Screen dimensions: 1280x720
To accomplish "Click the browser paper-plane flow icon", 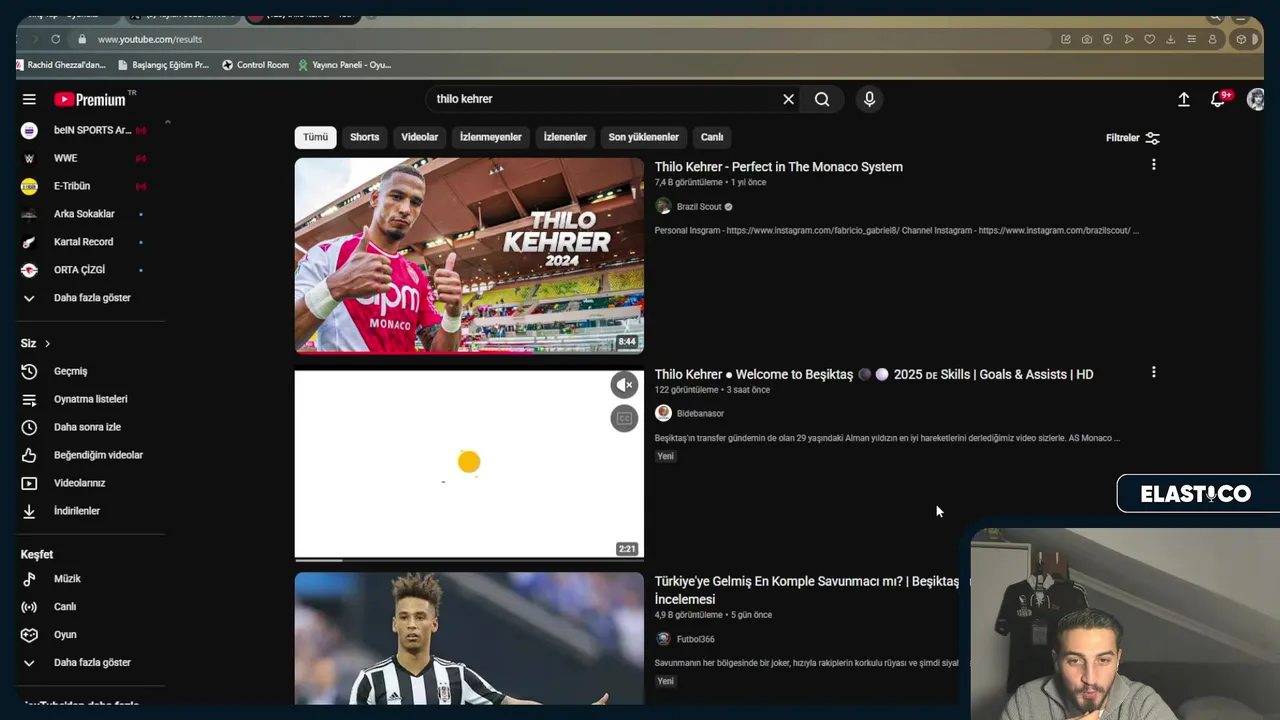I will 1129,39.
